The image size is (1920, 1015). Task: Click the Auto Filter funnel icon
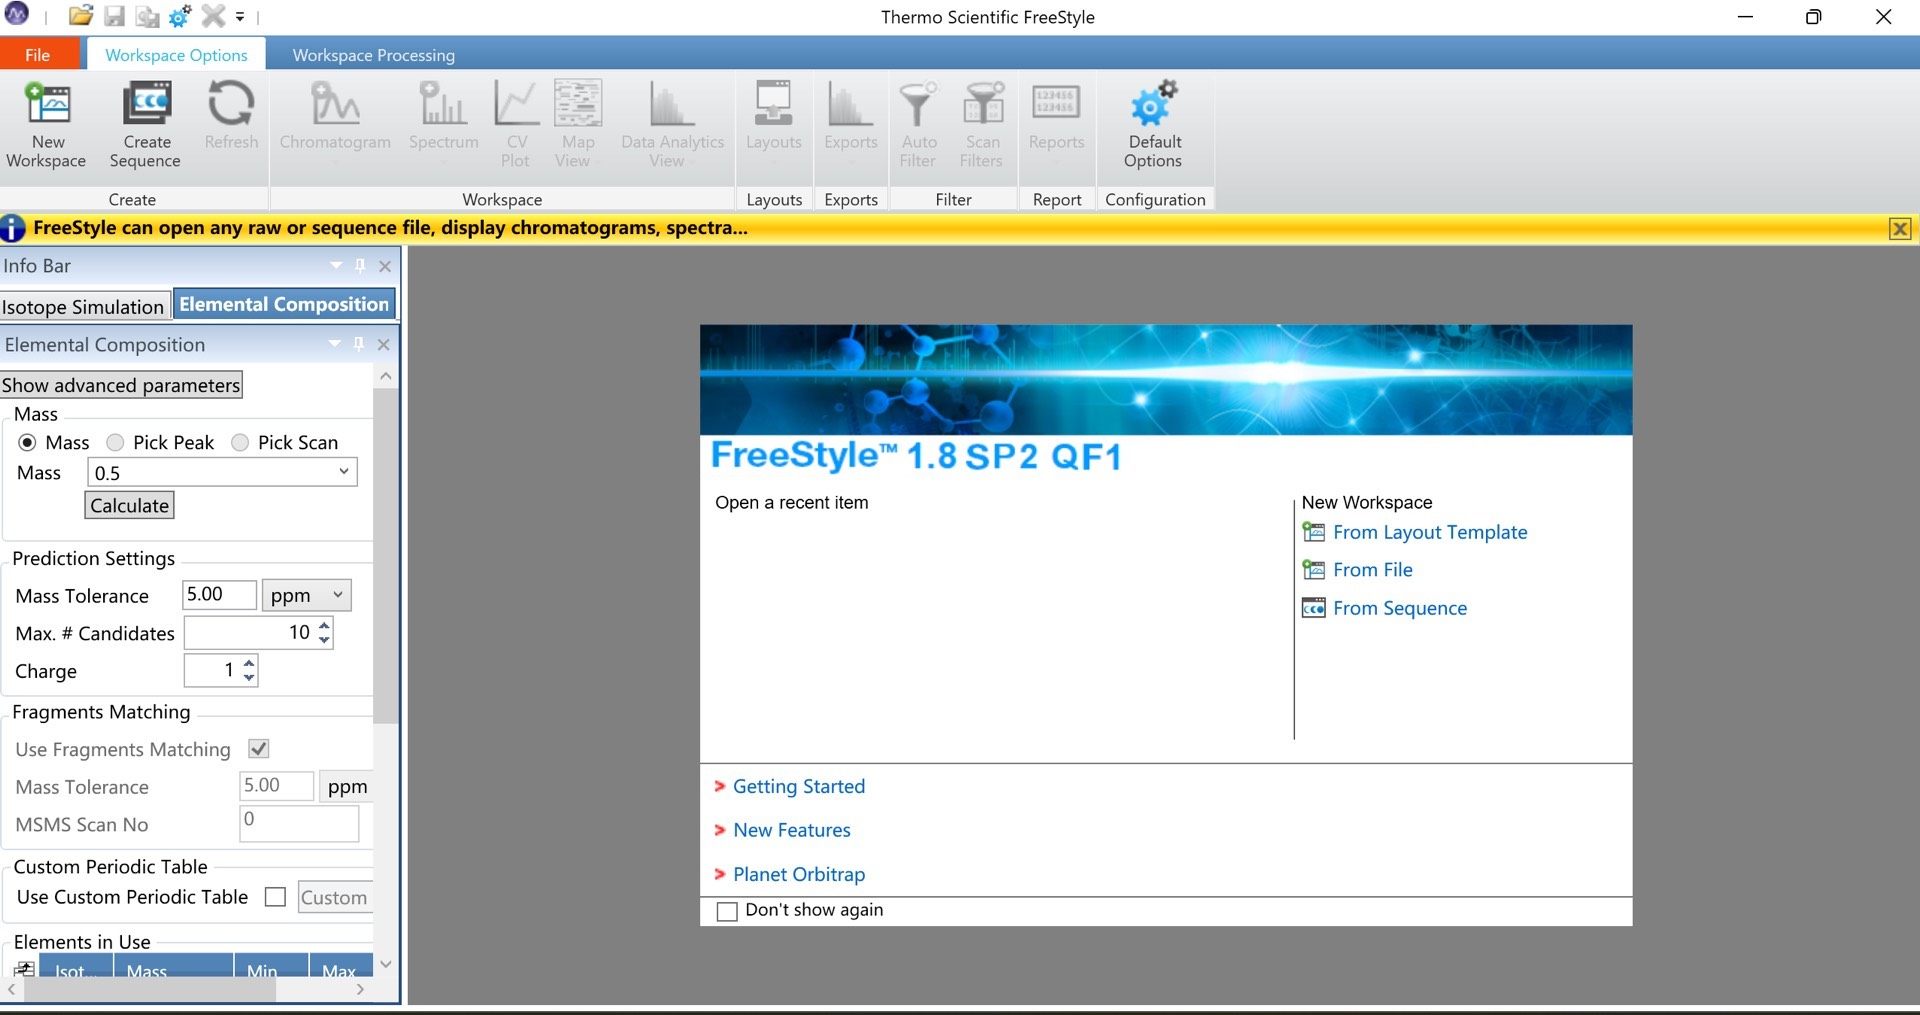click(x=918, y=103)
